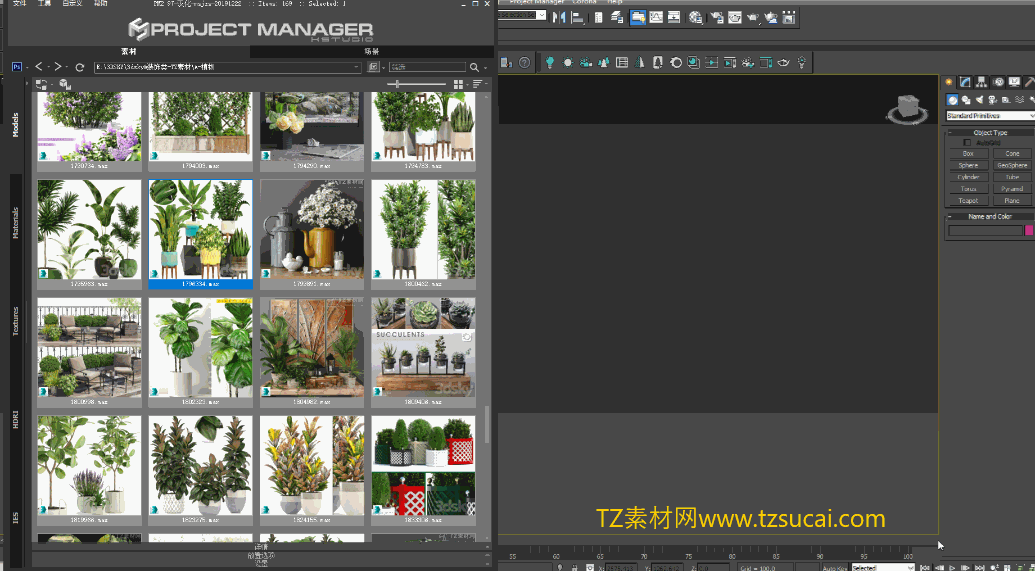Open the Layer Explorer stack icon
Viewport: 1035px width, 571px height.
point(617,18)
